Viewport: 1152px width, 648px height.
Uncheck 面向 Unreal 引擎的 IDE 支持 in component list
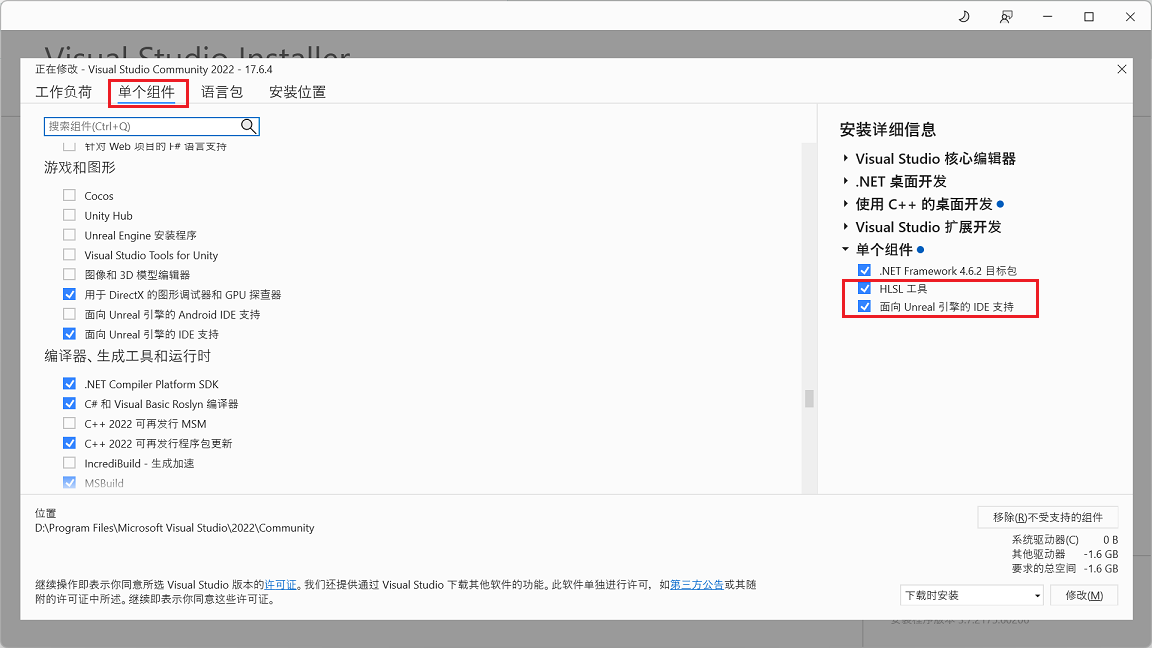pos(69,334)
